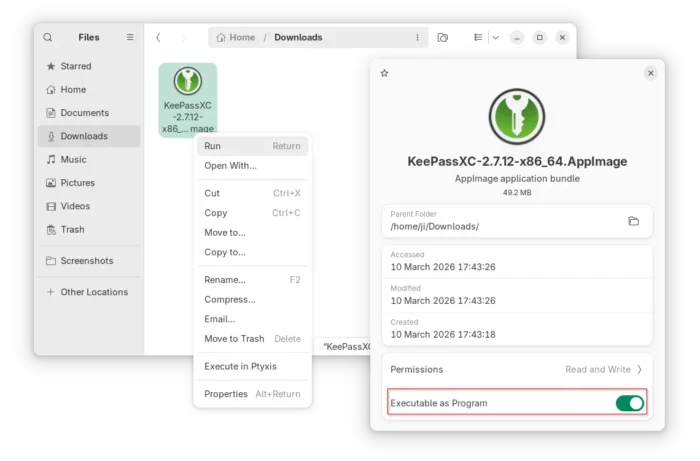Choose Execute in Ptyxis option
This screenshot has height=461, width=700.
point(240,366)
